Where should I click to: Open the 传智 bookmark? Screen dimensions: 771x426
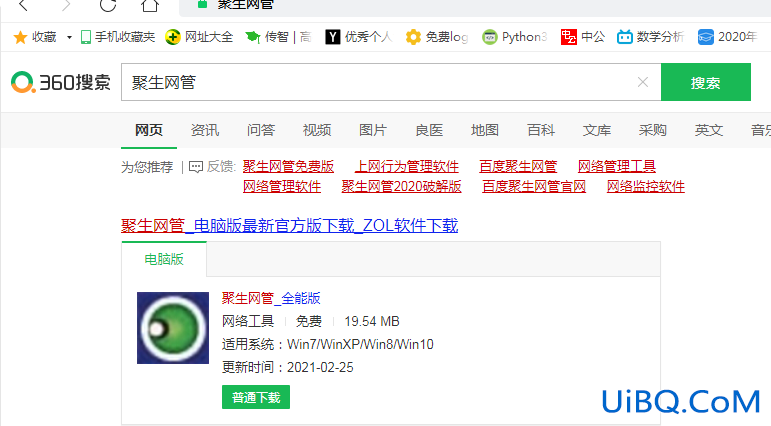(278, 37)
